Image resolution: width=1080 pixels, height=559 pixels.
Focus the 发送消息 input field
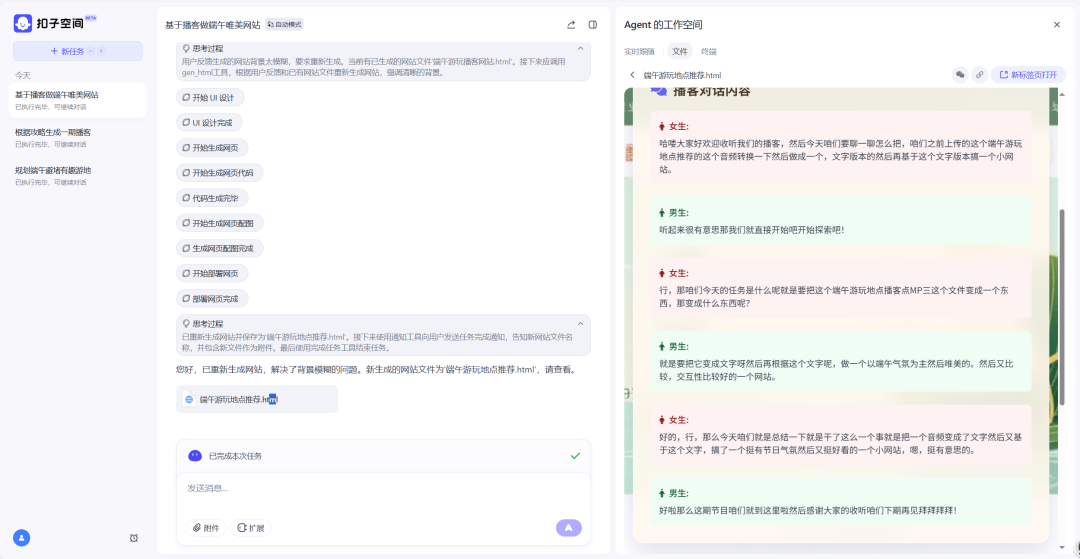click(x=384, y=489)
